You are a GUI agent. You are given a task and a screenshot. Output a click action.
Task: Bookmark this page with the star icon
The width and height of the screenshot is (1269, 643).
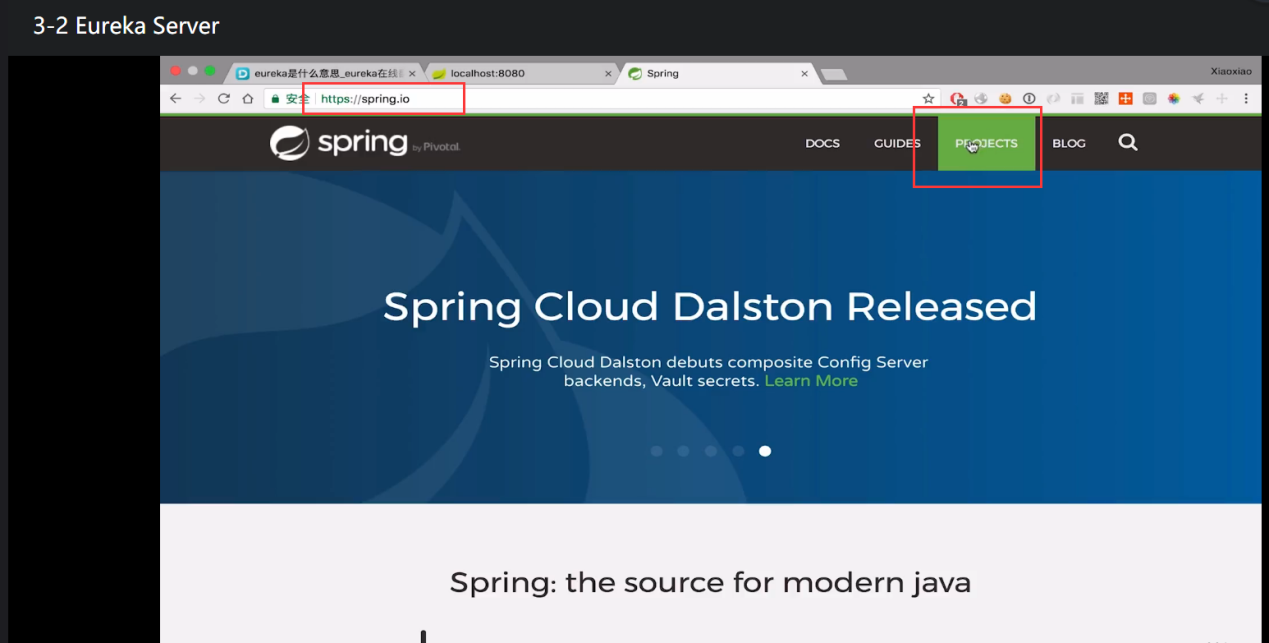coord(928,99)
